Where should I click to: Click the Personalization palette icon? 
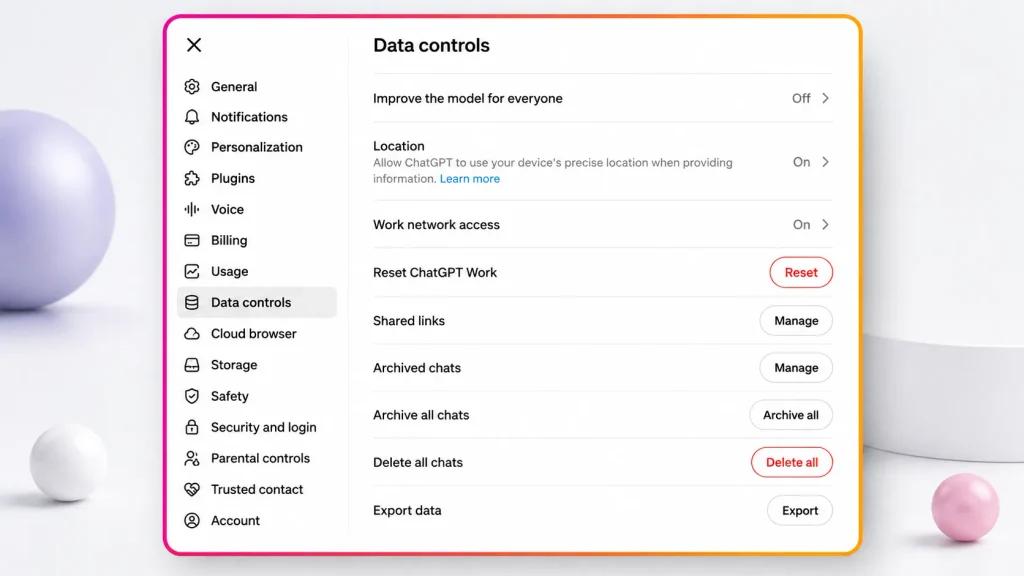point(192,147)
